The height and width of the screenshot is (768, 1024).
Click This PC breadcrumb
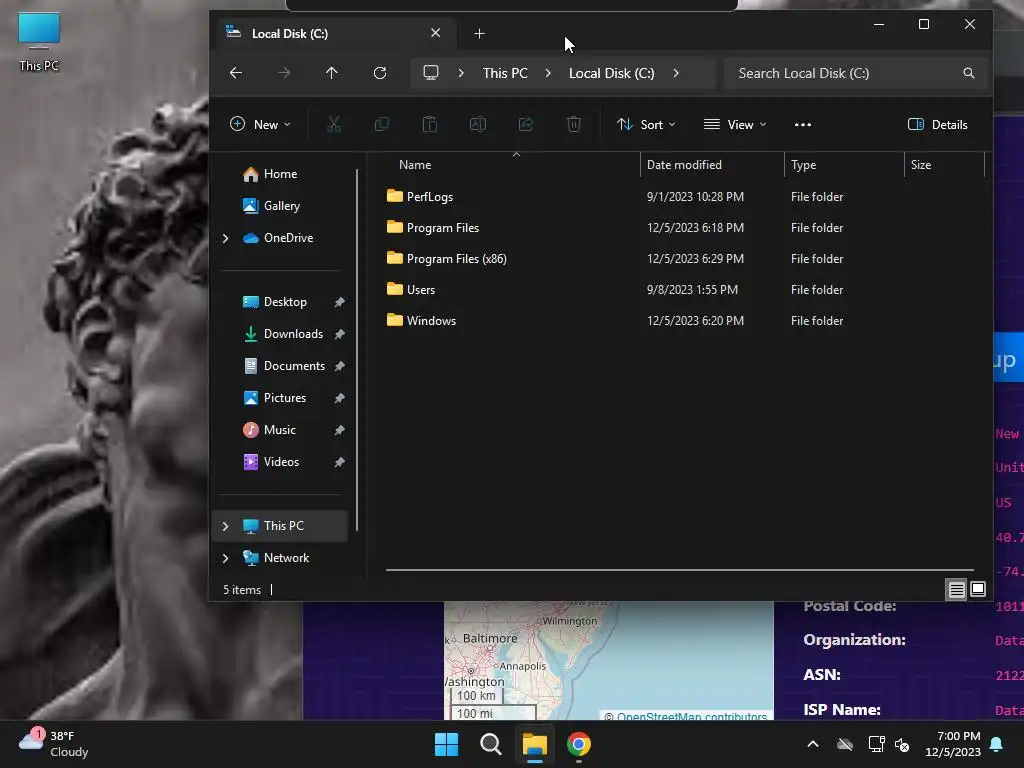505,73
